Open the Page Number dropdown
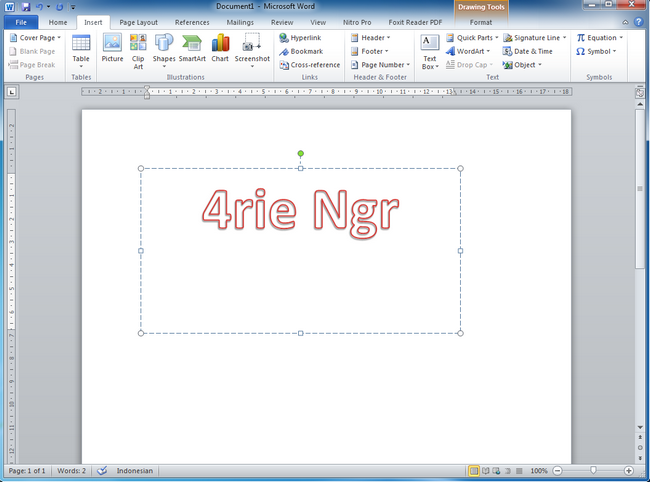650x482 pixels. tap(380, 65)
